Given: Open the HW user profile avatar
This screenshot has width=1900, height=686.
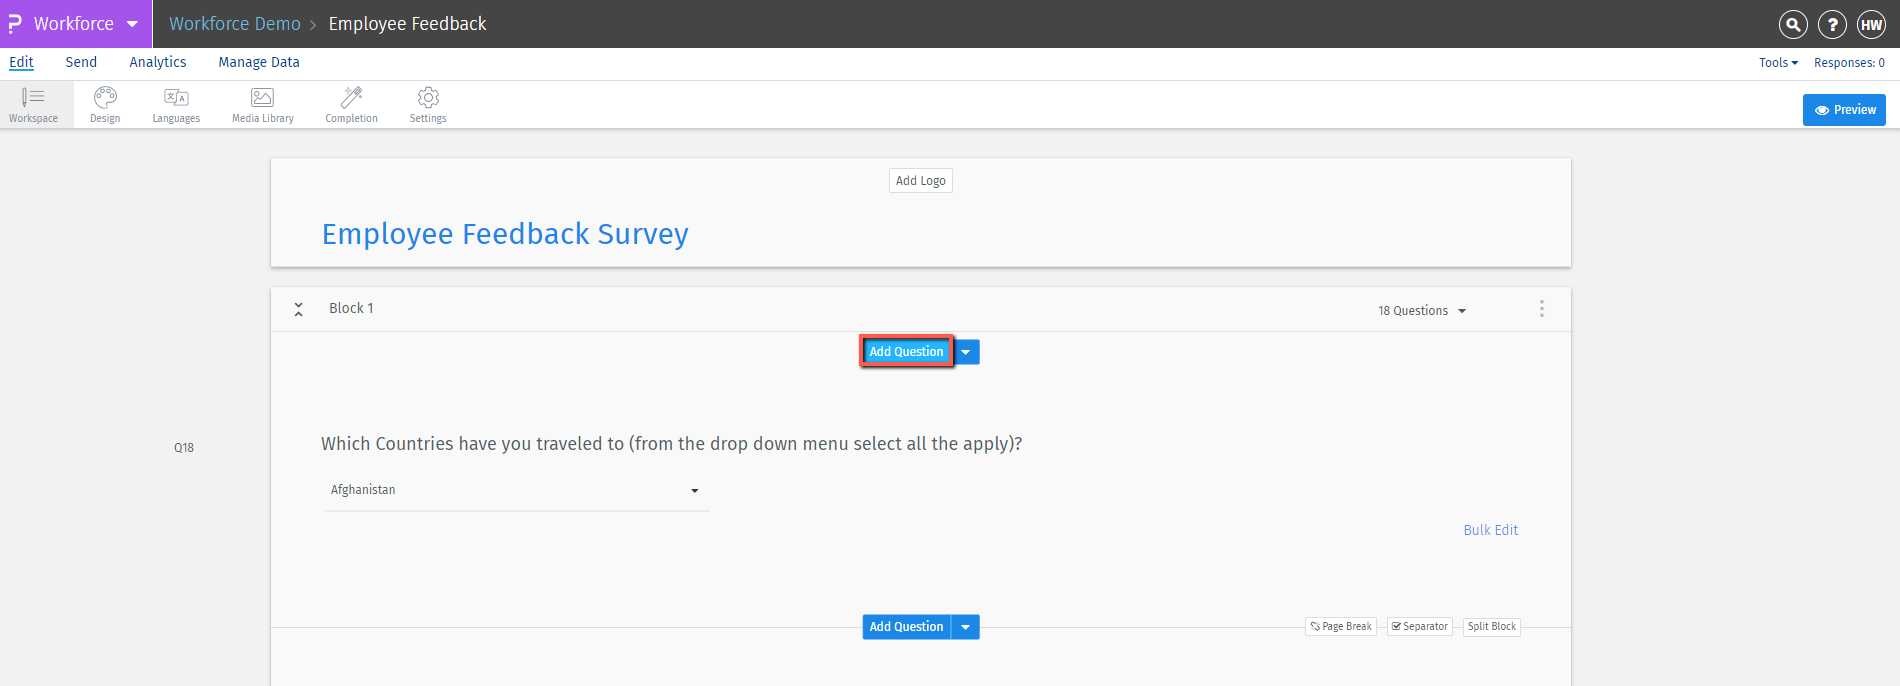Looking at the screenshot, I should [x=1871, y=24].
